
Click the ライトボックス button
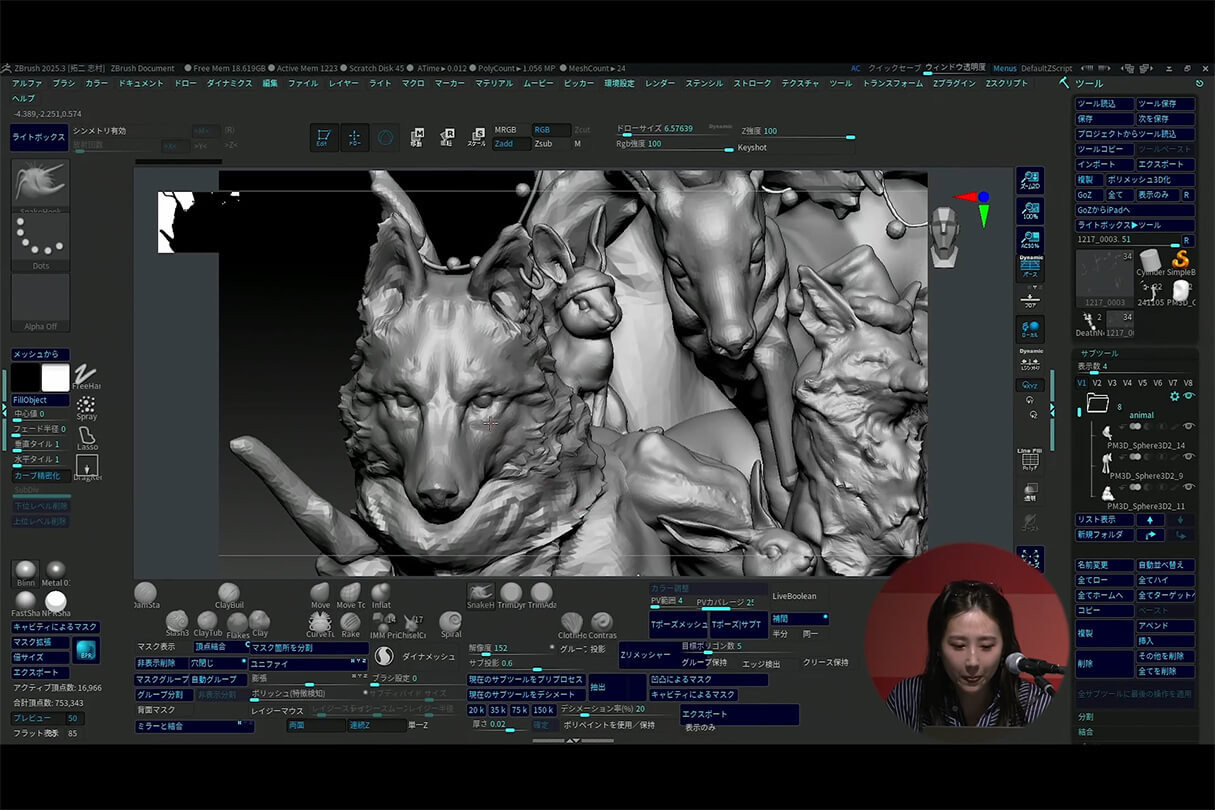coord(39,138)
